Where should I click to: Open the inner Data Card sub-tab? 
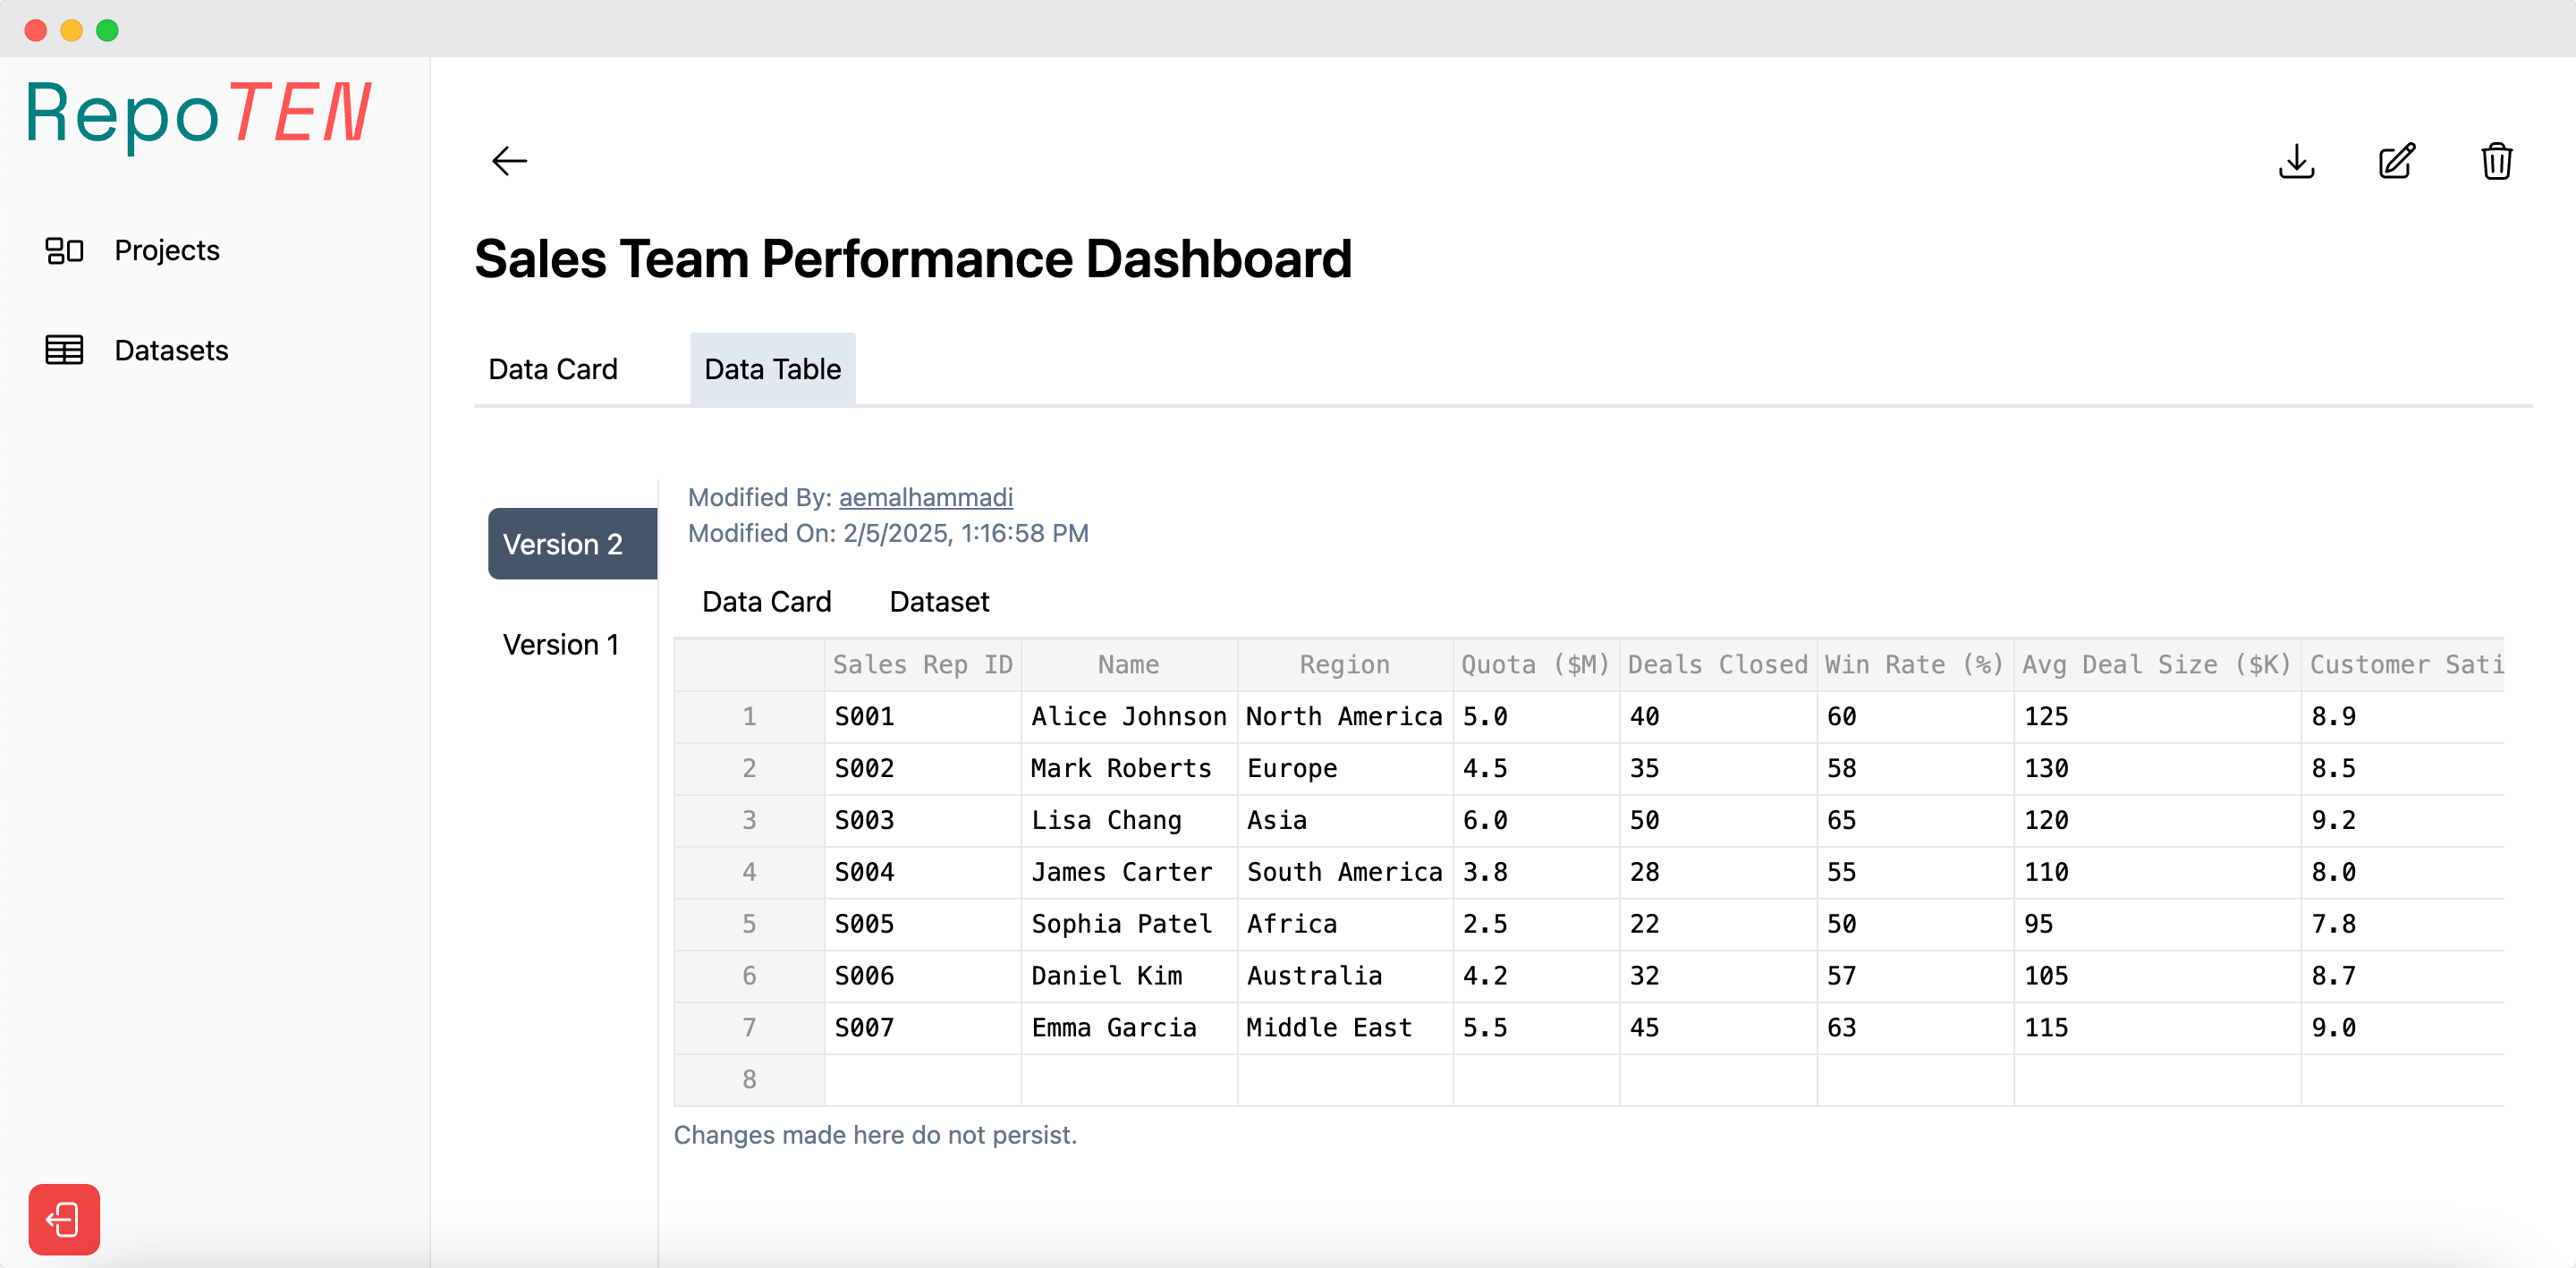point(766,602)
